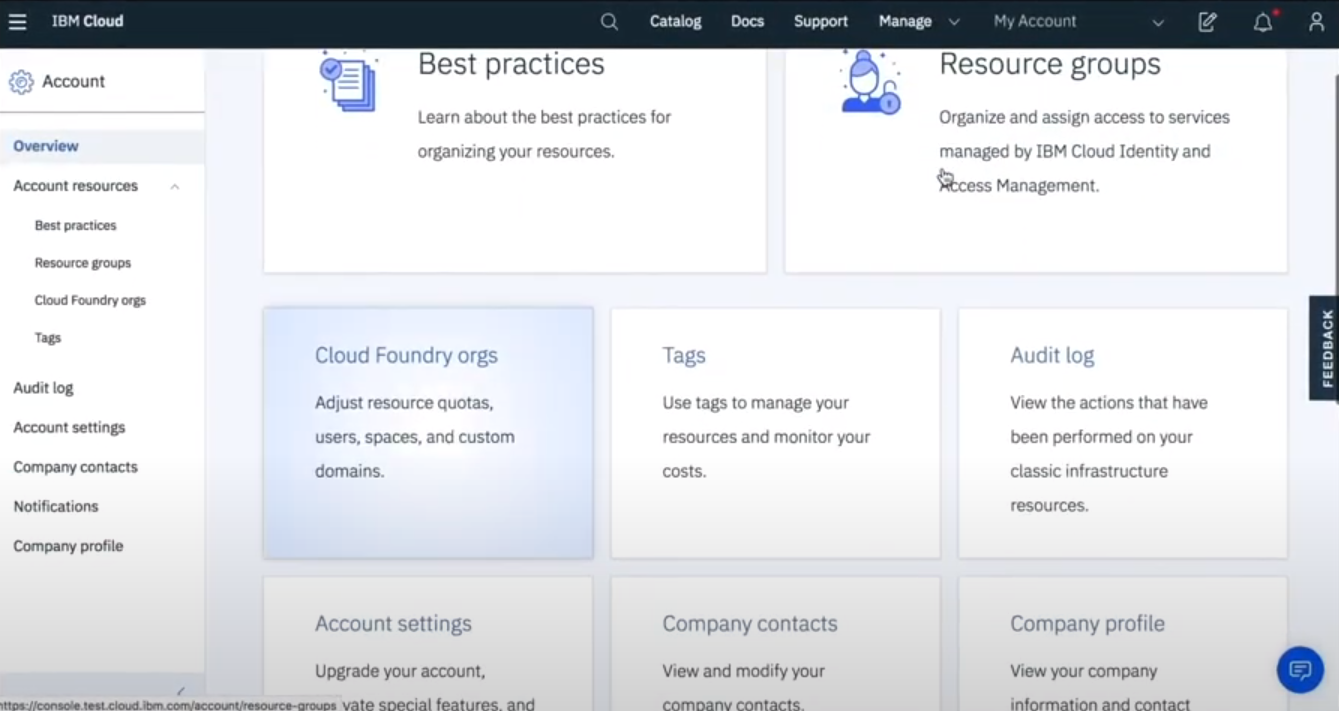Image resolution: width=1339 pixels, height=711 pixels.
Task: Click the Manage menu label
Action: pyautogui.click(x=905, y=21)
